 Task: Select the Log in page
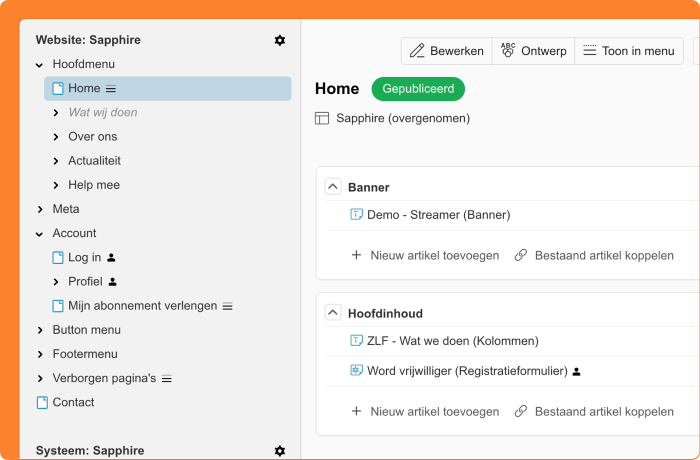(x=84, y=258)
